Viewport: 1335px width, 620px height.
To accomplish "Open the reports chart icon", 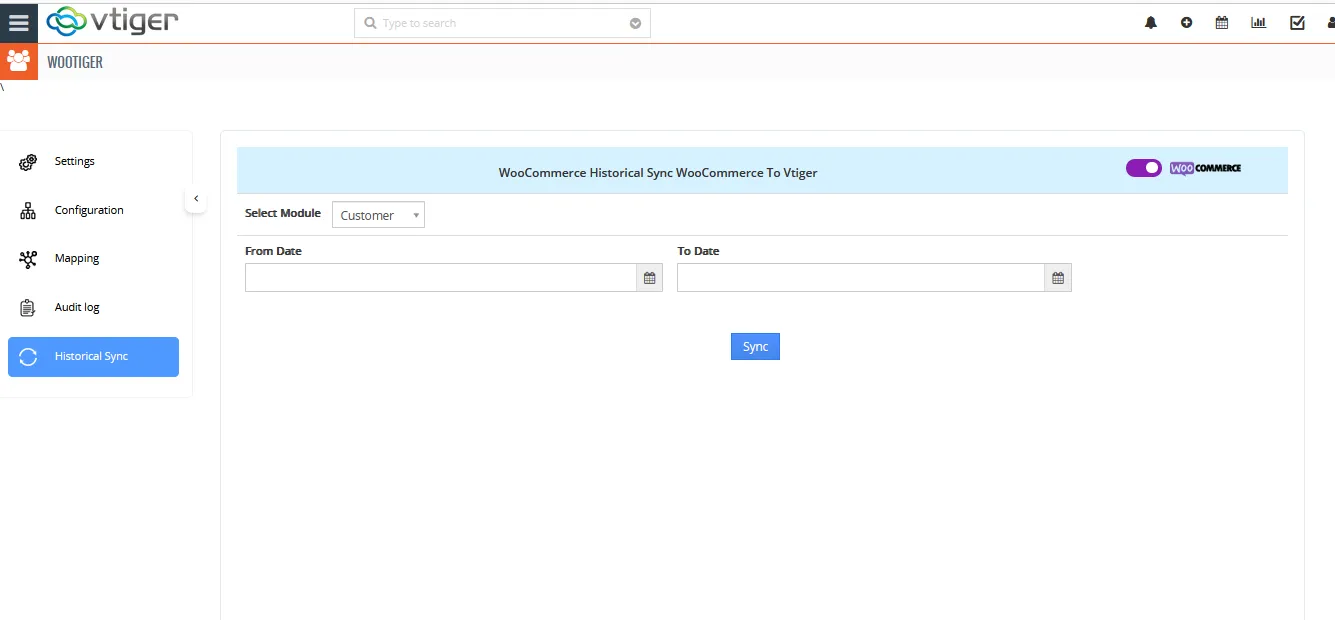I will pos(1258,23).
